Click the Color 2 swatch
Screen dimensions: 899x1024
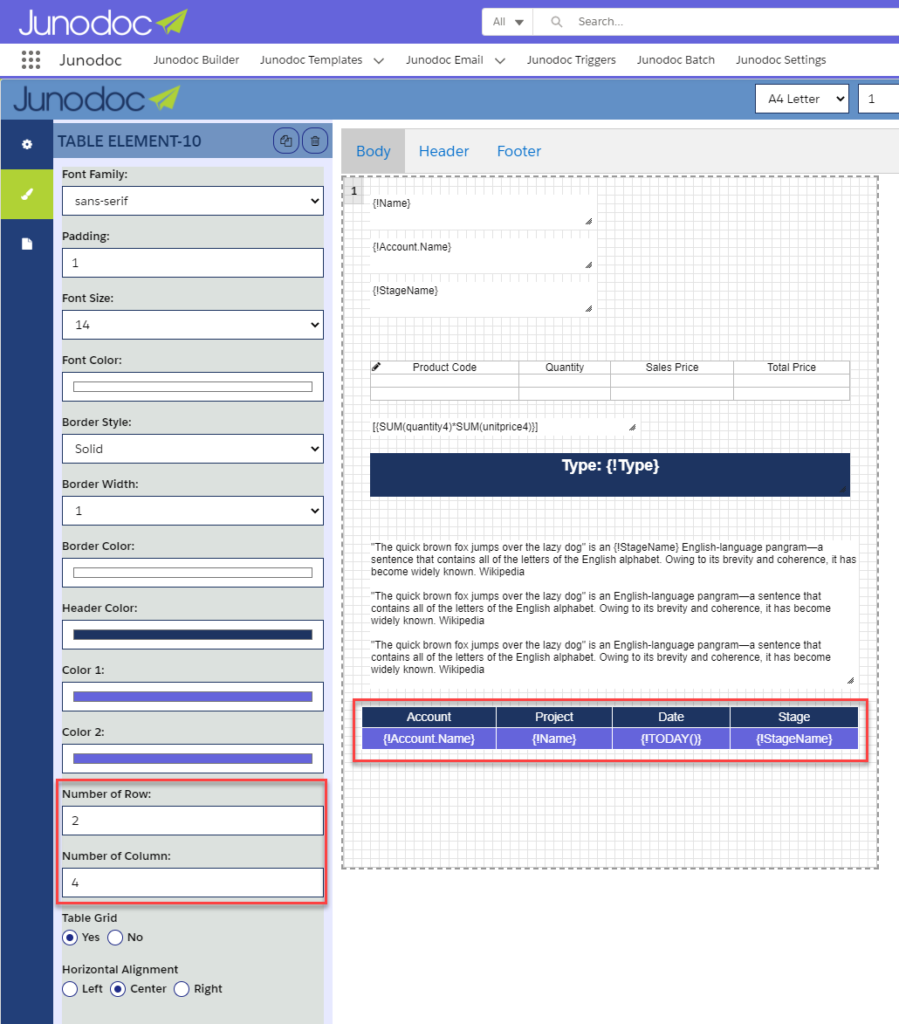click(193, 759)
